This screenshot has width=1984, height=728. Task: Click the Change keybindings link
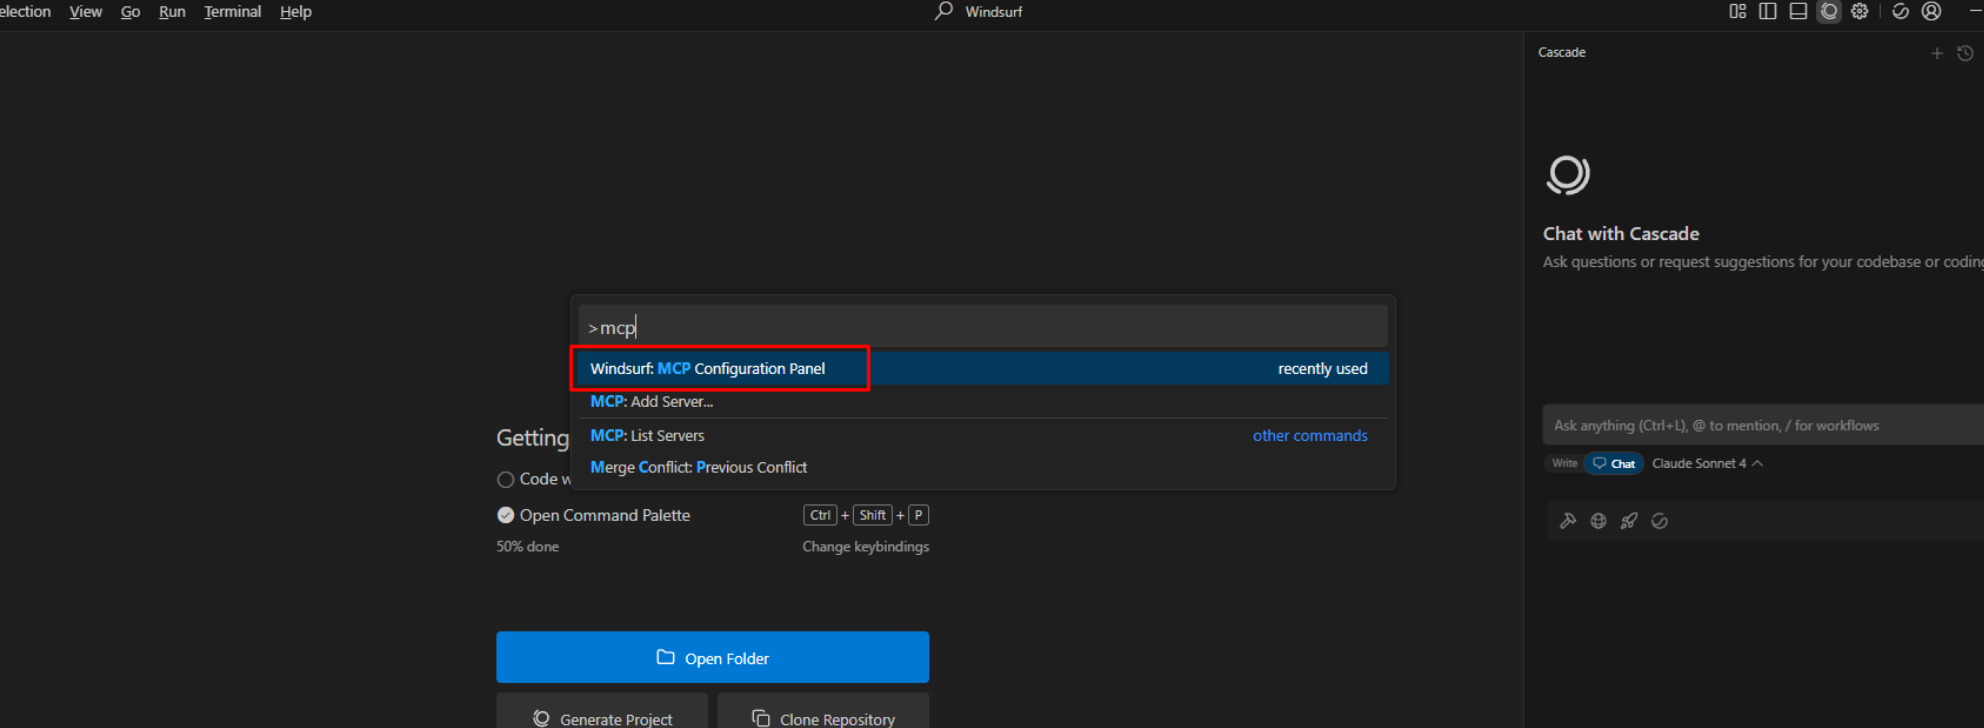click(865, 546)
